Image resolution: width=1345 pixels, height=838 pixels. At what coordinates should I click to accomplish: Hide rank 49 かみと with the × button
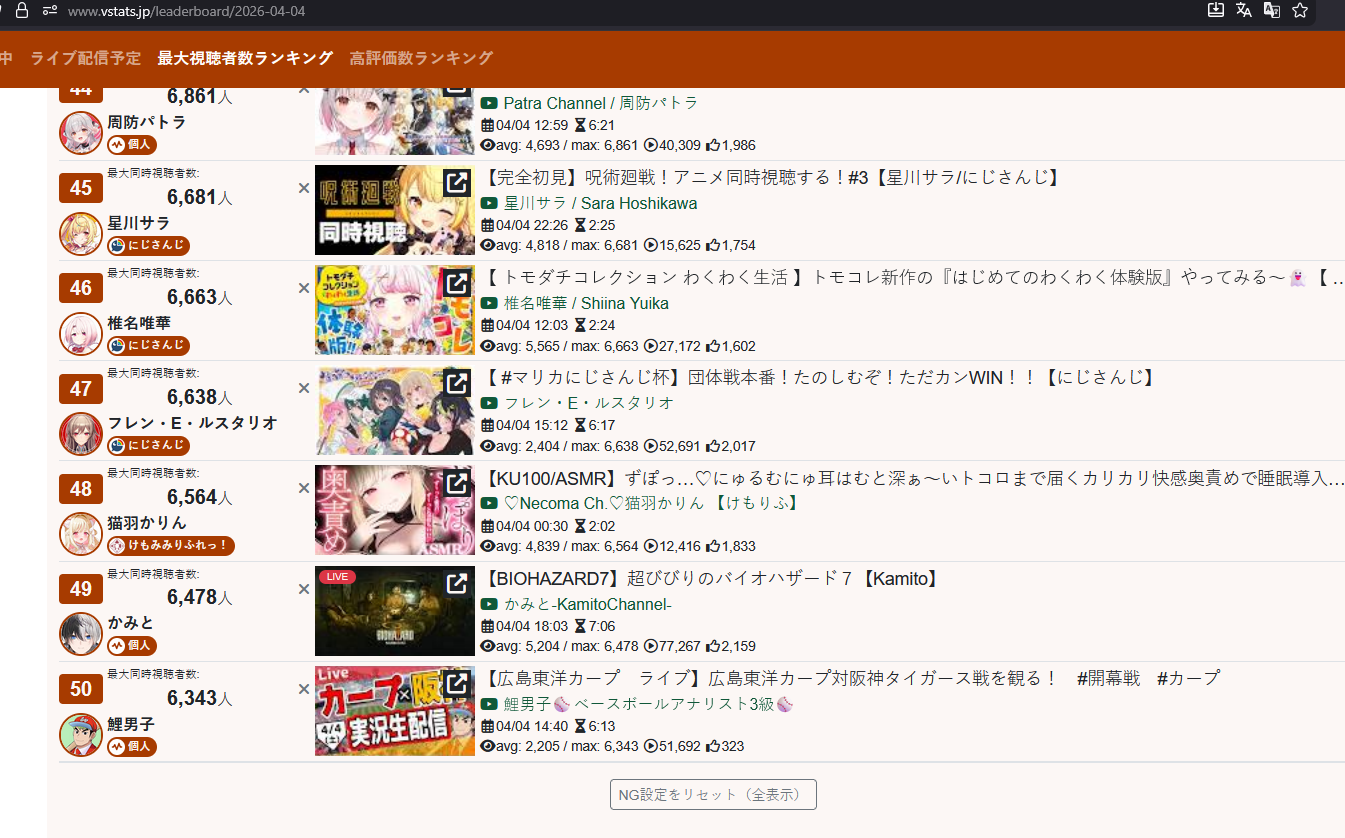(304, 589)
